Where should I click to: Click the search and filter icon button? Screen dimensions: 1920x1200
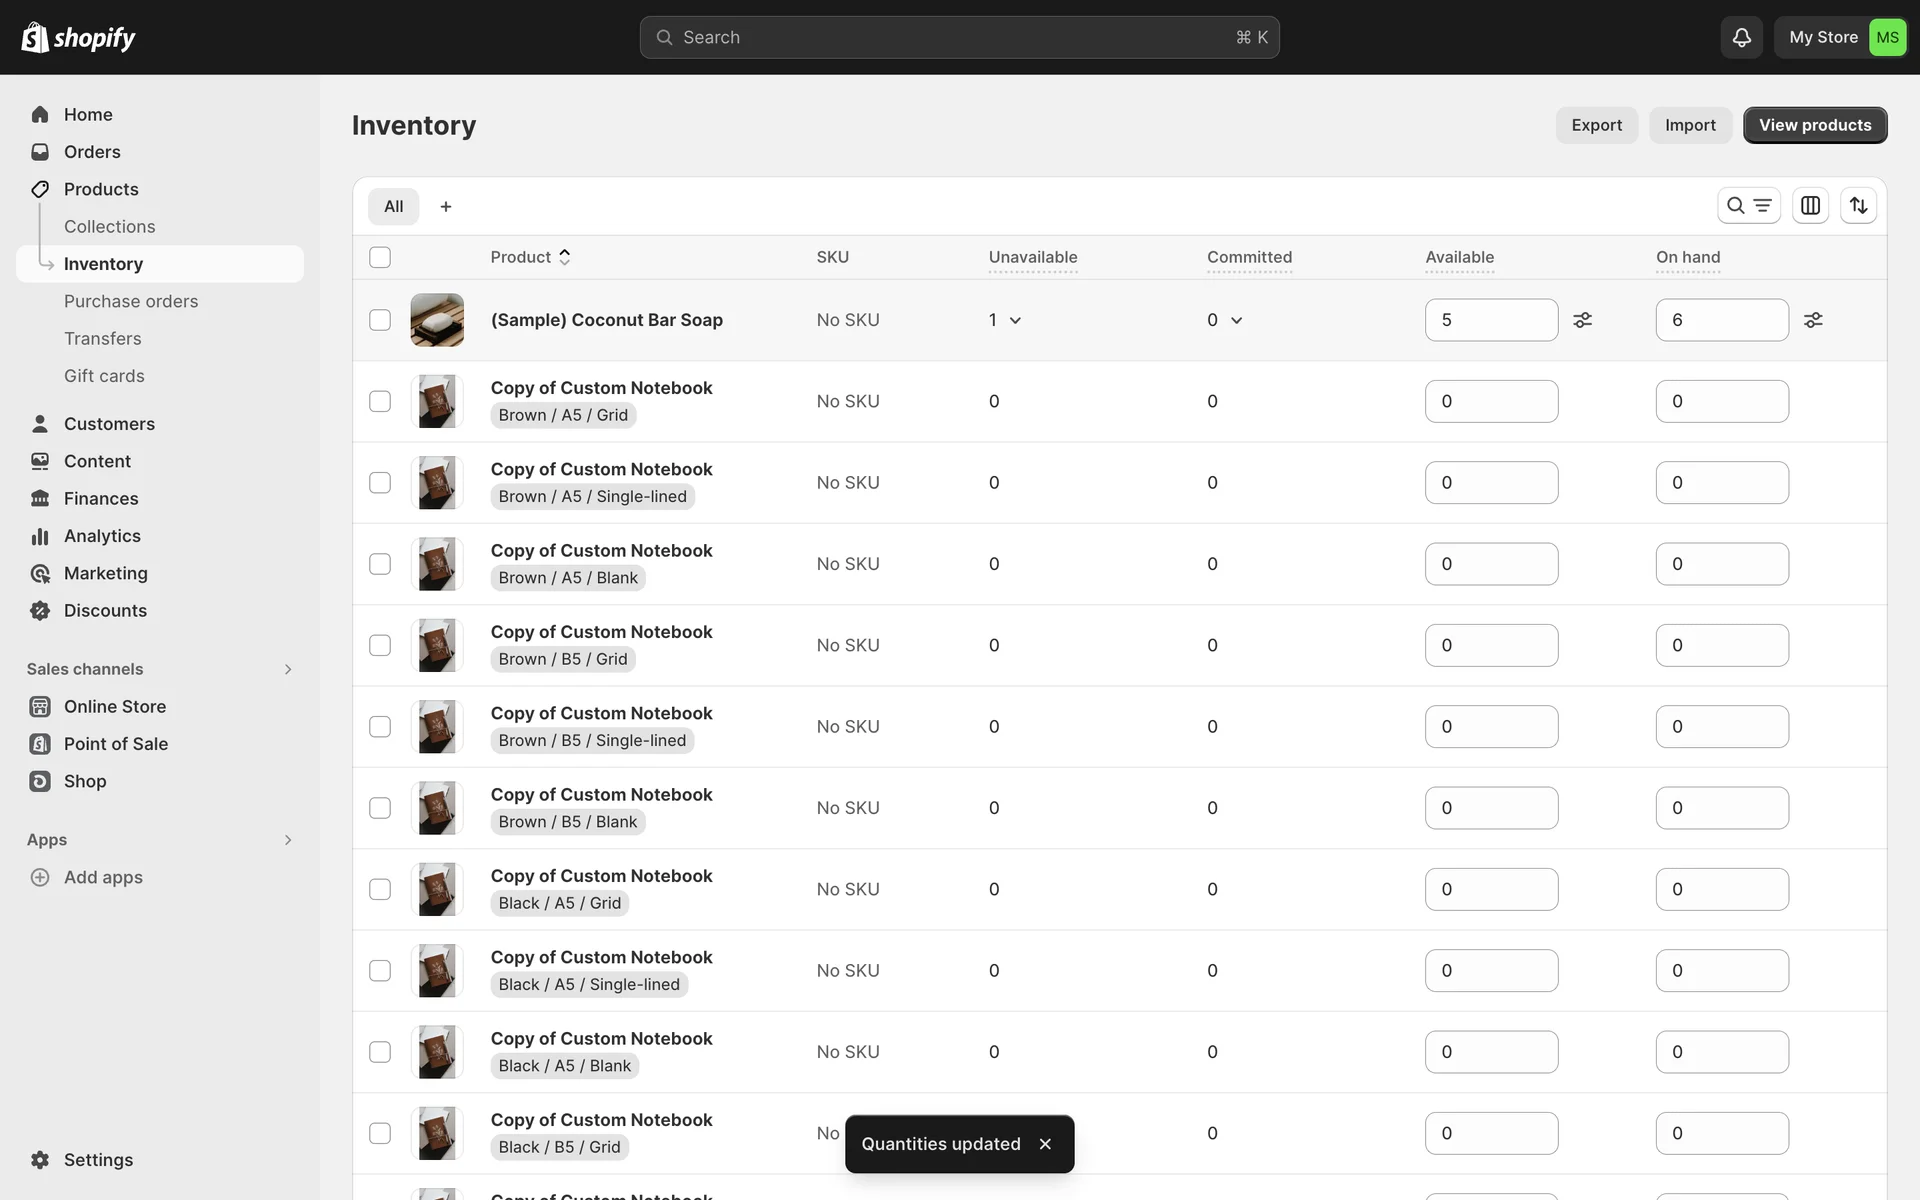point(1748,205)
